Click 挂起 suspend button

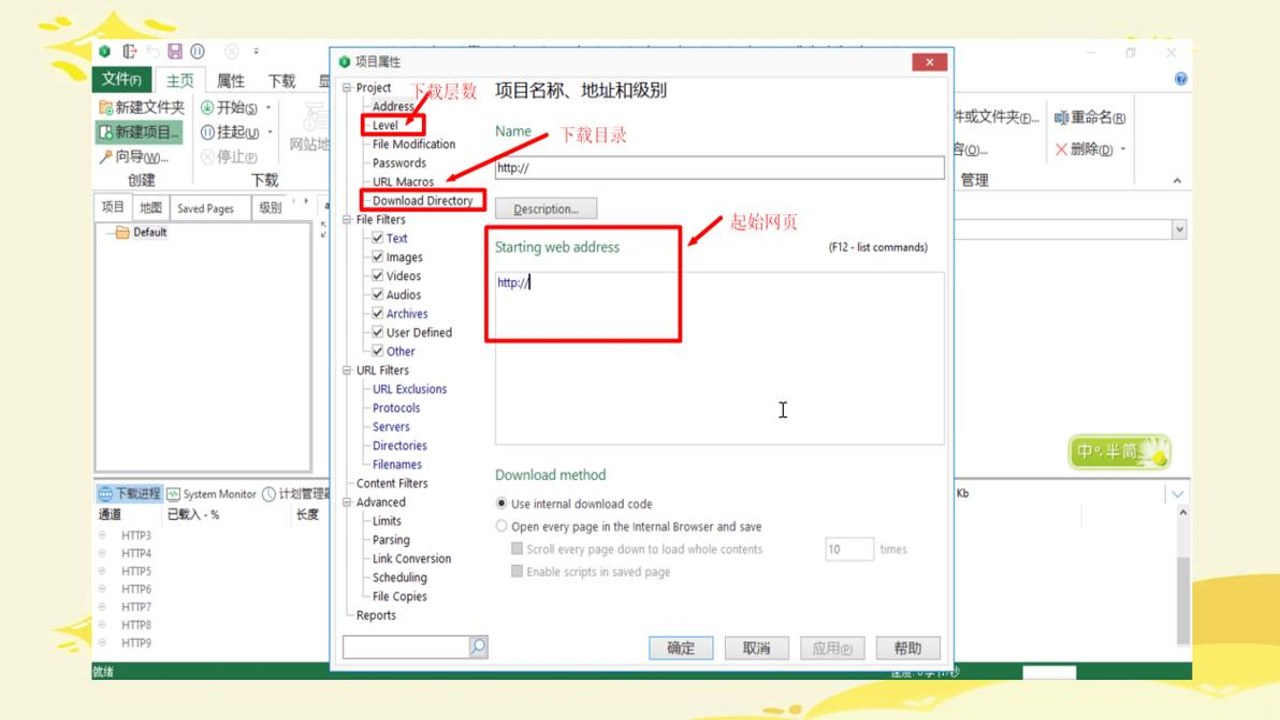point(229,132)
